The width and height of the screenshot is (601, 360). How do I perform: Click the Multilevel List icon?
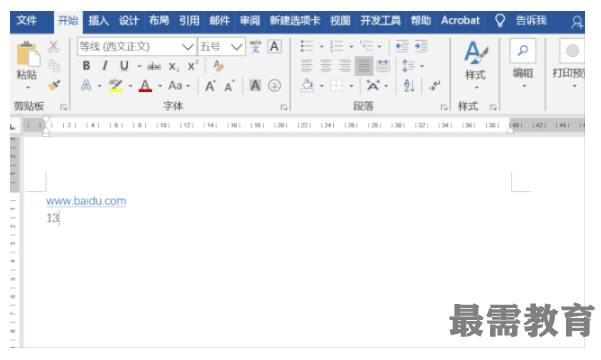tap(366, 46)
